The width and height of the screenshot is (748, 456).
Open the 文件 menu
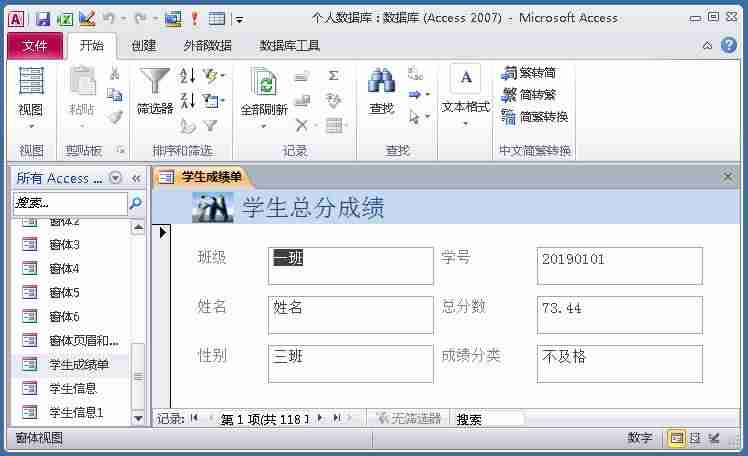pyautogui.click(x=35, y=46)
